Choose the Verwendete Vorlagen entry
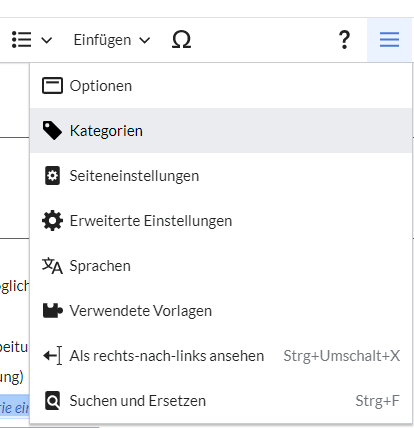Screen dimensions: 414x428 pos(221,310)
